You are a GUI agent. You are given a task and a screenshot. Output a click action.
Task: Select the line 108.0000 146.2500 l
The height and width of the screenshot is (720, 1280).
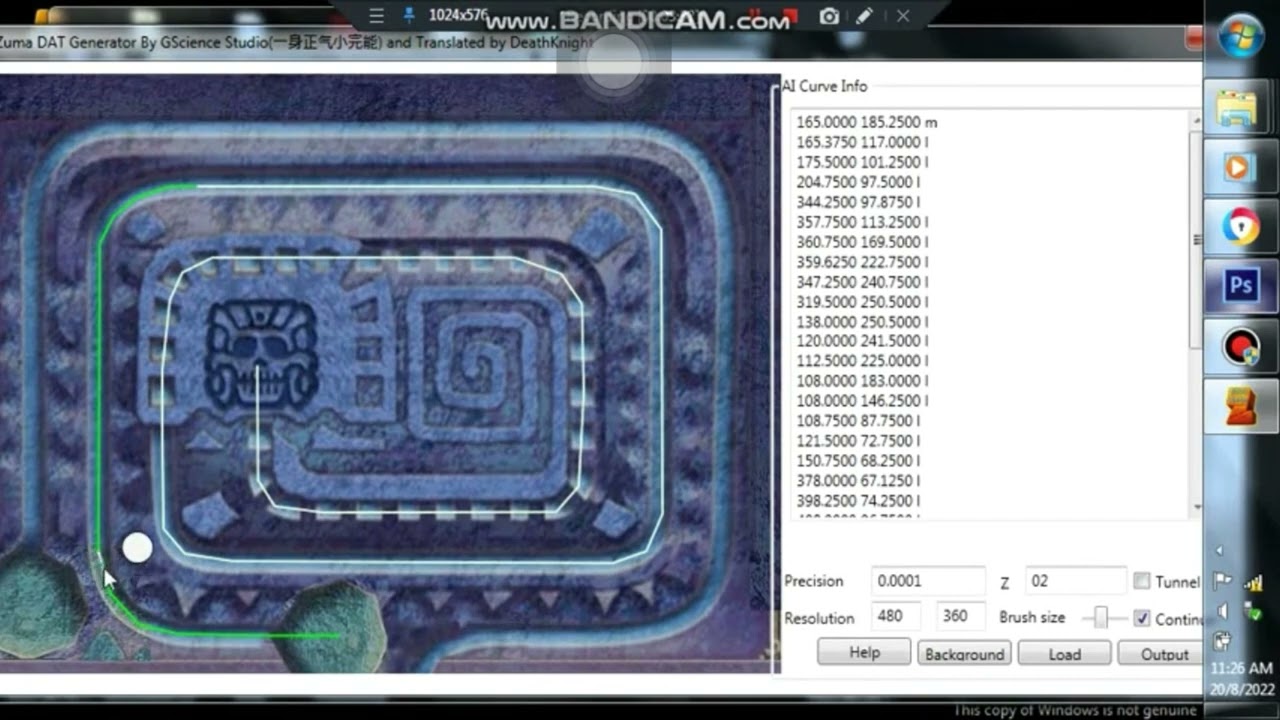[x=862, y=401]
